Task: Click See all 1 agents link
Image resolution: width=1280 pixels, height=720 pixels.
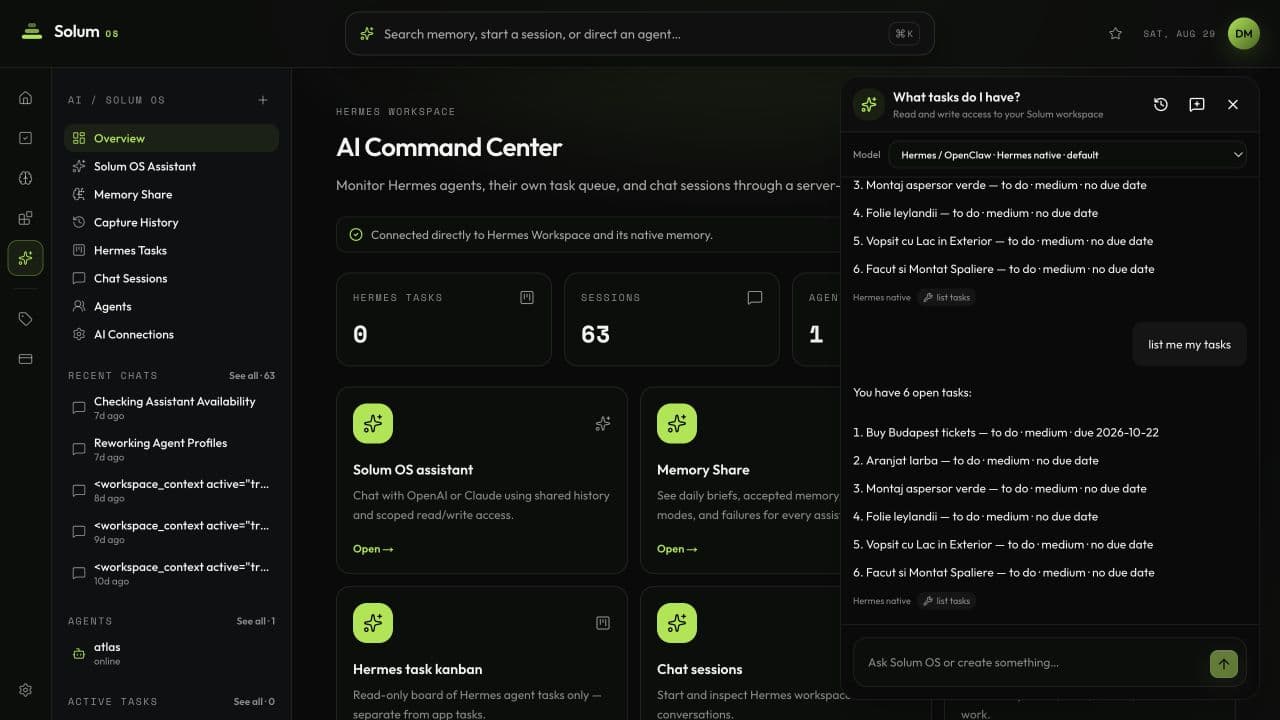Action: pos(256,621)
